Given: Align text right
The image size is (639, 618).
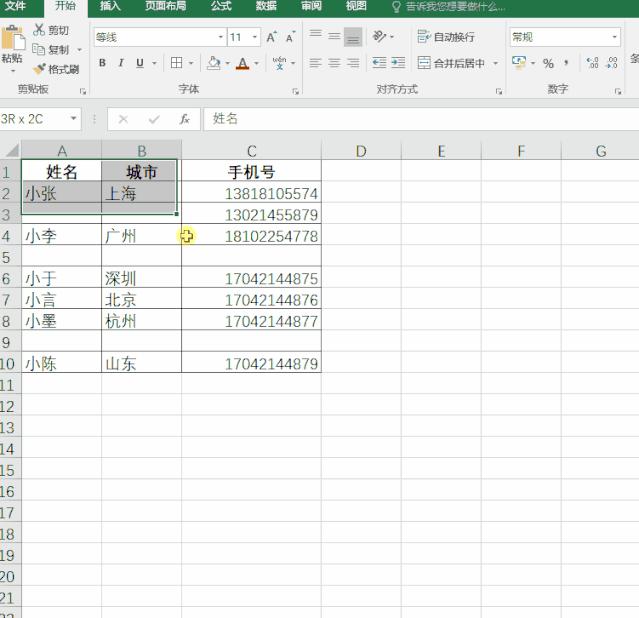Looking at the screenshot, I should point(353,63).
